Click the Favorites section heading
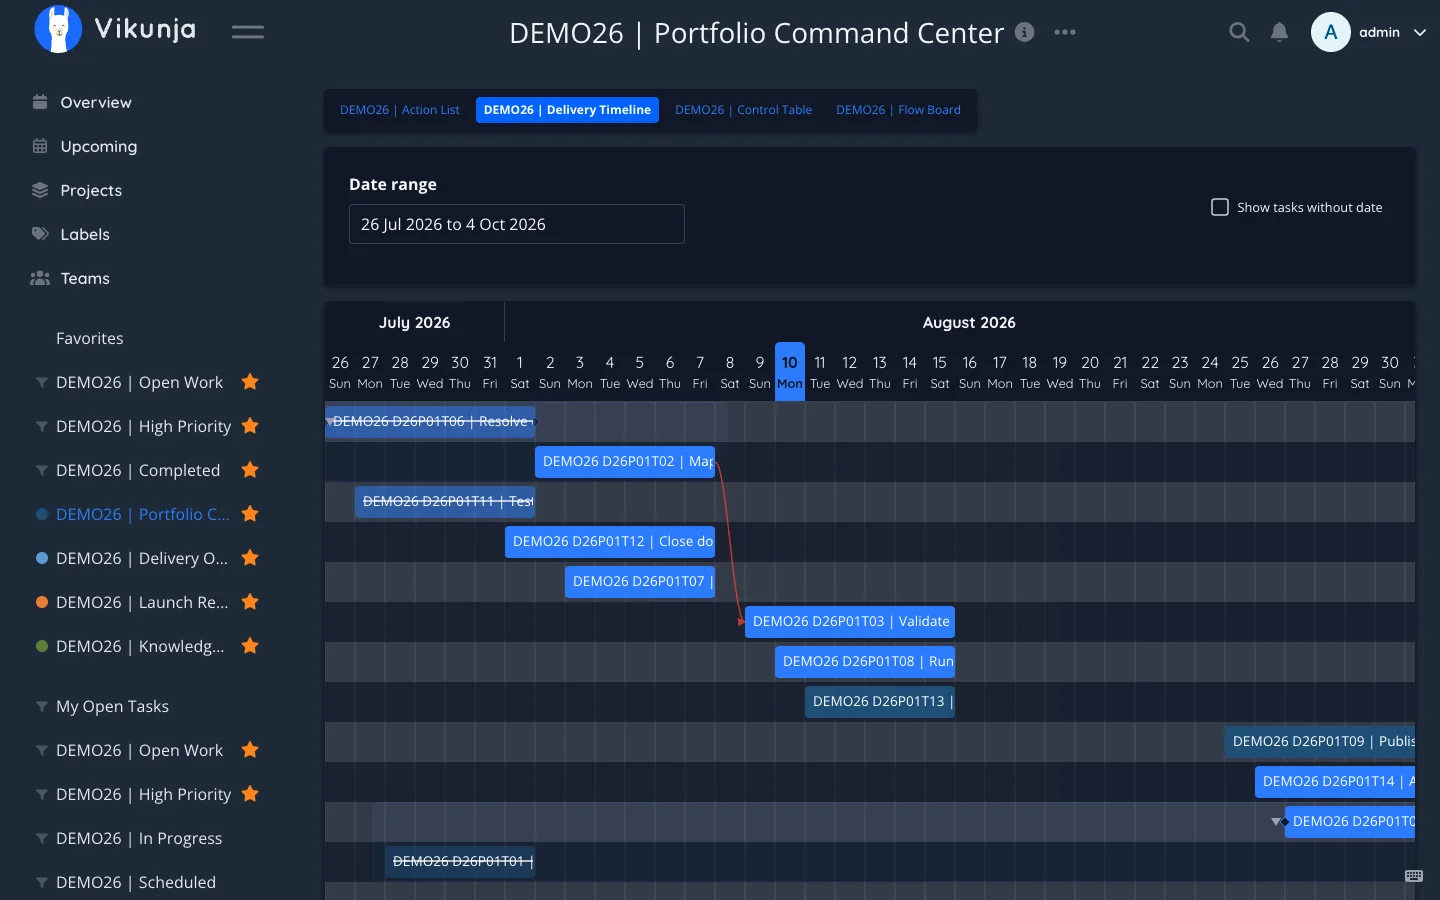1440x900 pixels. pyautogui.click(x=90, y=338)
